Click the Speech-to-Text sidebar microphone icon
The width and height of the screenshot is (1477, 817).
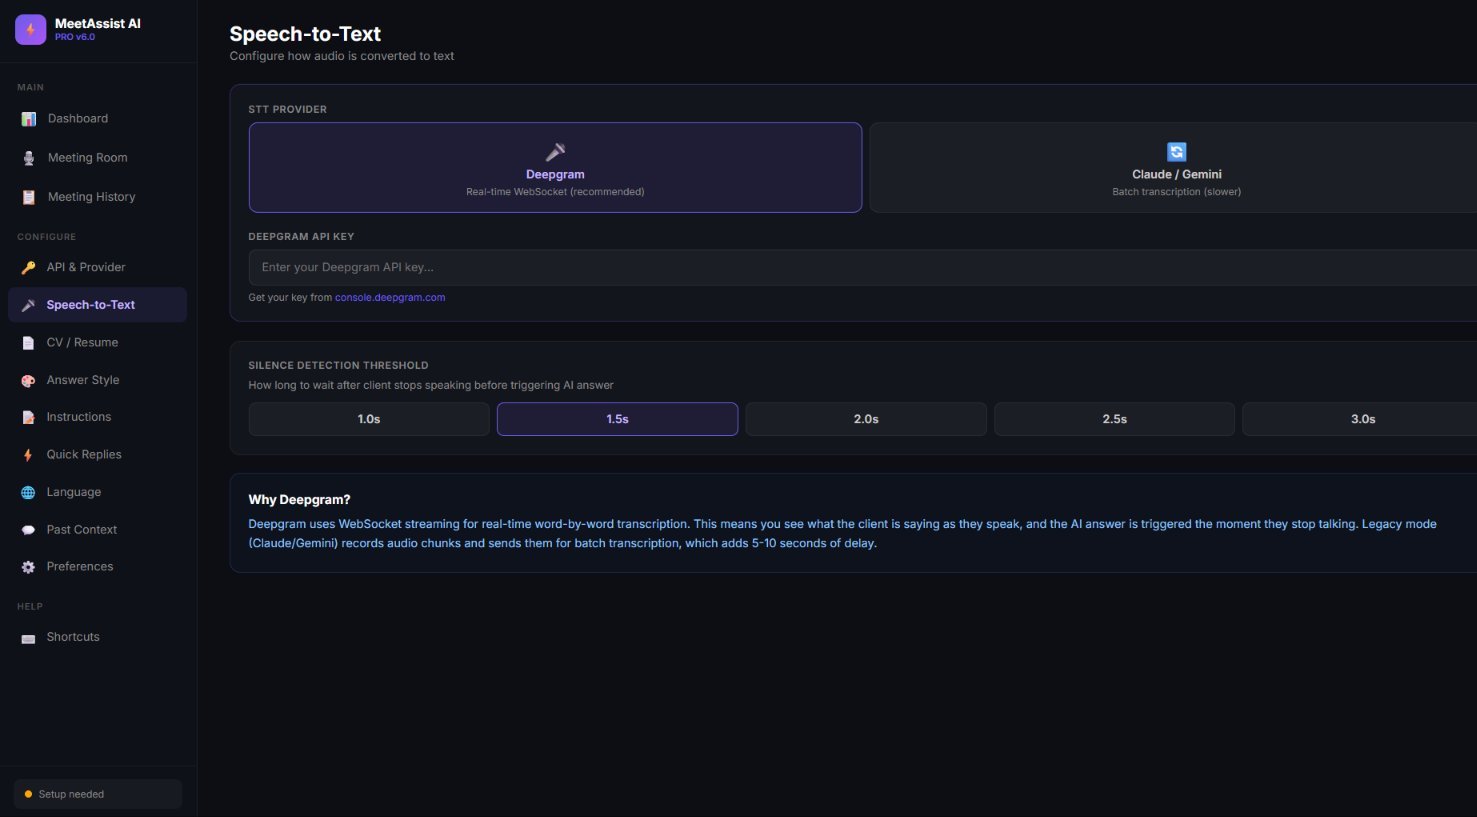(x=28, y=305)
